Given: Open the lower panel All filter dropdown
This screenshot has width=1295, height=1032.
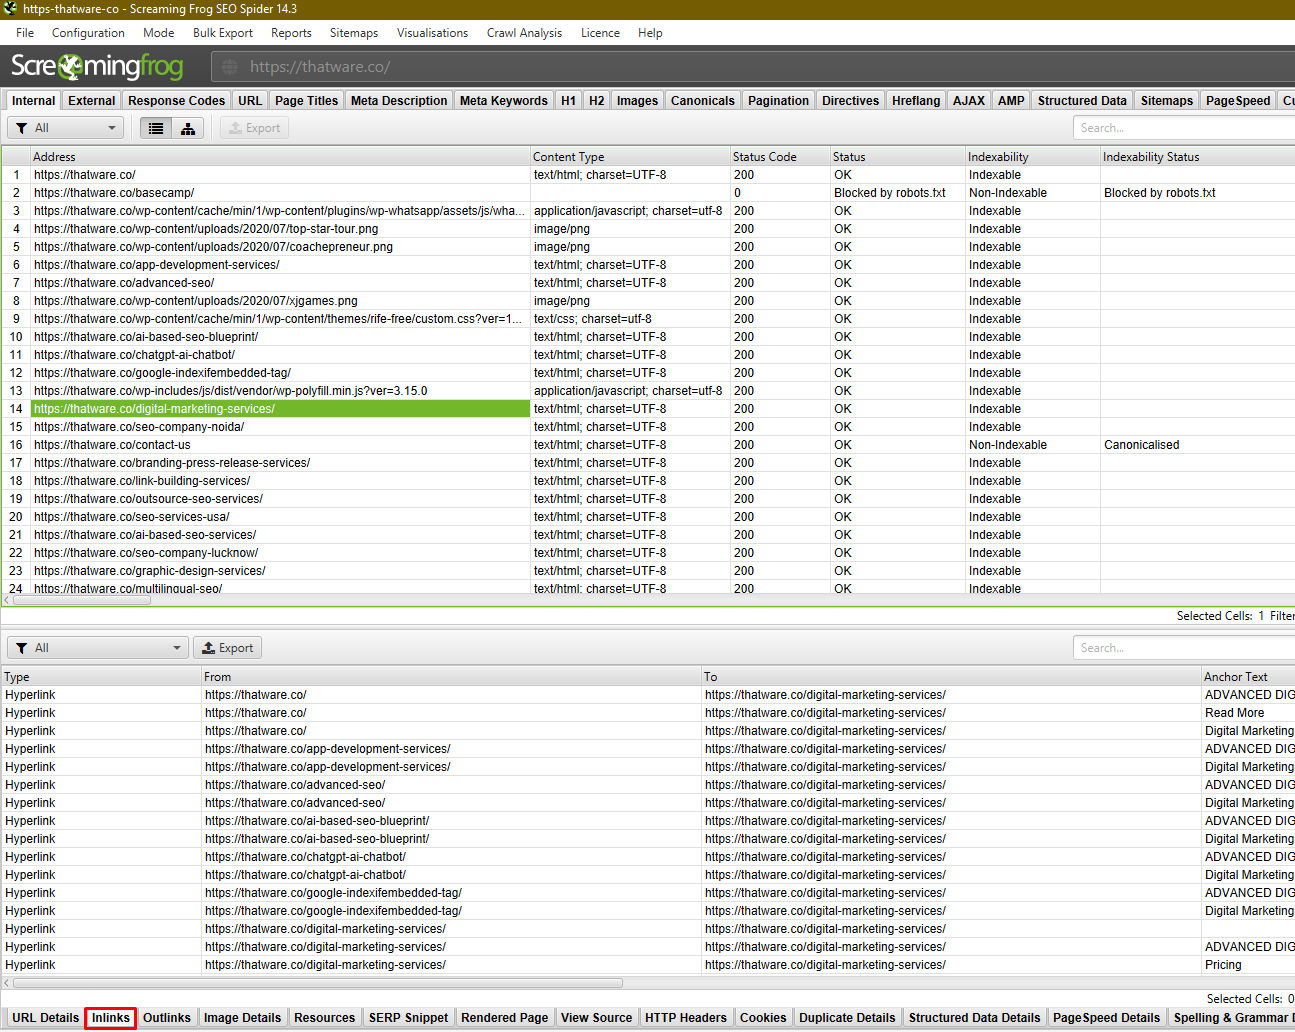Looking at the screenshot, I should tap(98, 648).
